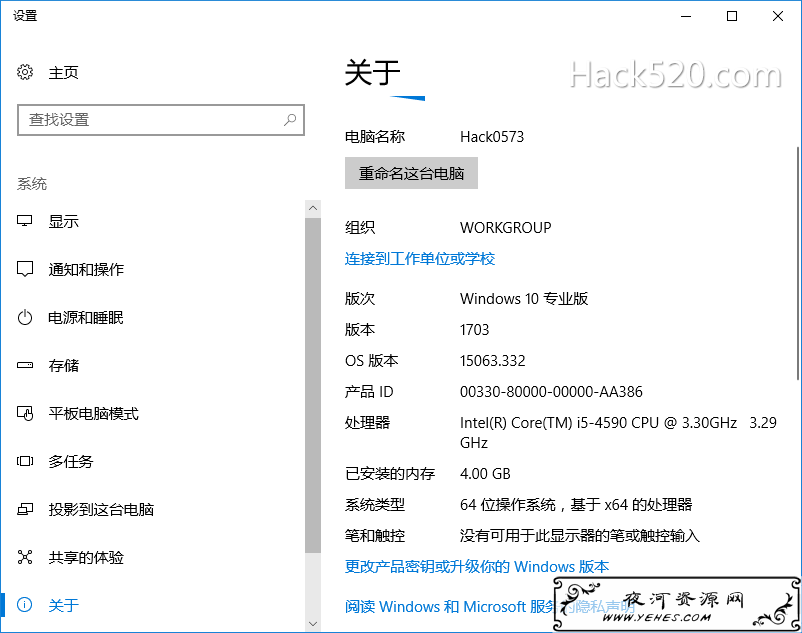Click the 重命名这台电脑 button
This screenshot has height=633, width=802.
click(x=411, y=173)
